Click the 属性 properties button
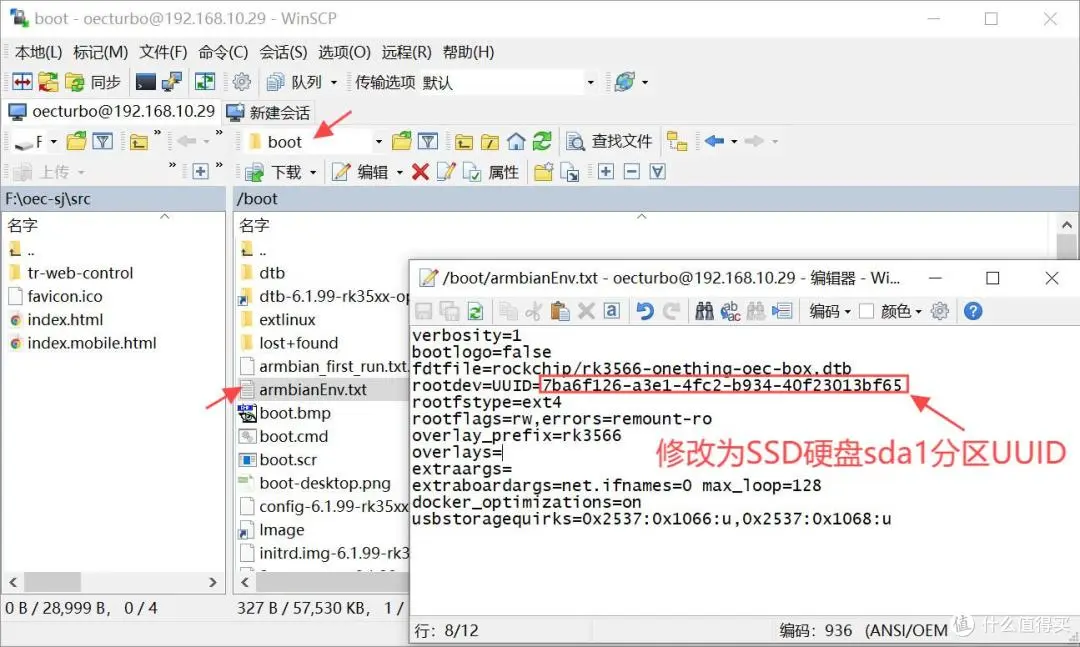Screen dimensions: 1080x647 point(491,172)
